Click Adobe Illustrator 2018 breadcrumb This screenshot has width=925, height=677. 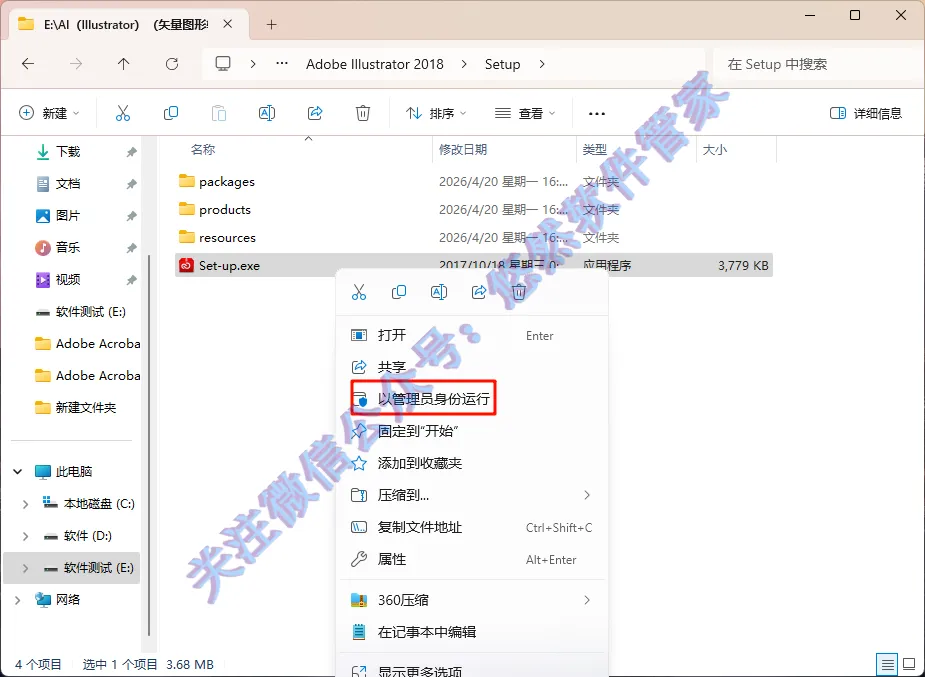375,64
